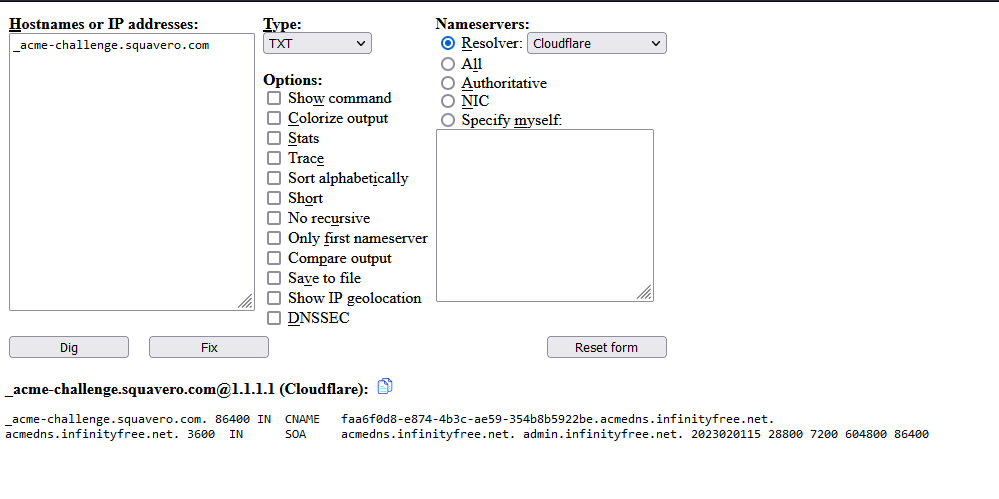
Task: Click the Reset form button
Action: (607, 347)
